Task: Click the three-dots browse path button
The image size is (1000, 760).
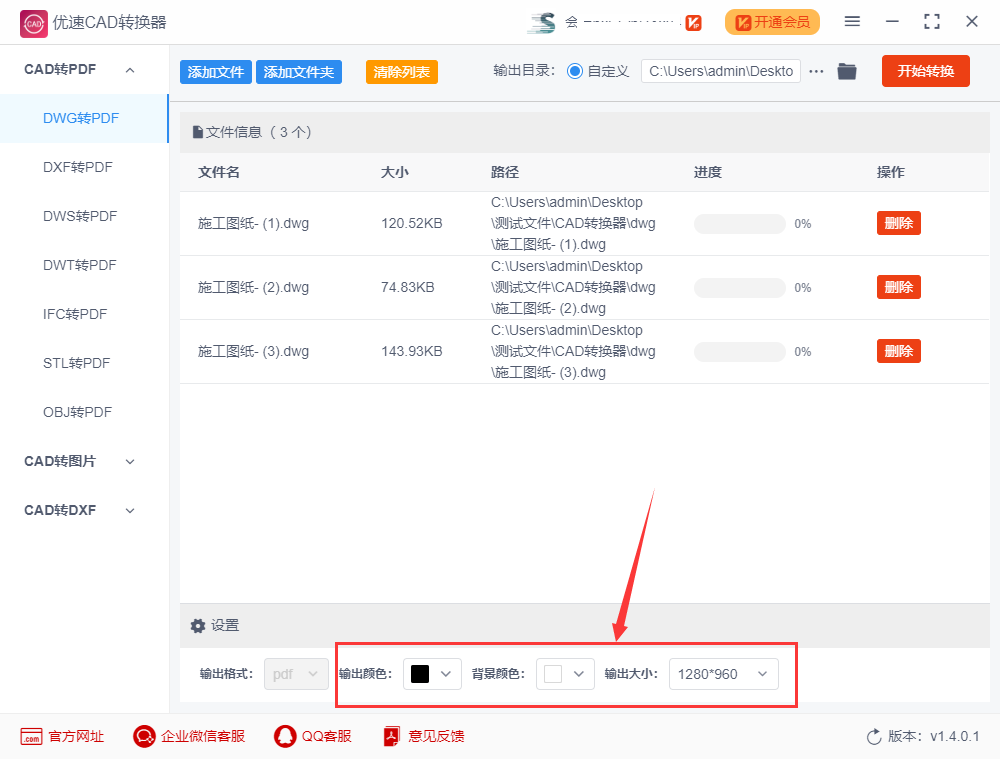Action: click(816, 71)
